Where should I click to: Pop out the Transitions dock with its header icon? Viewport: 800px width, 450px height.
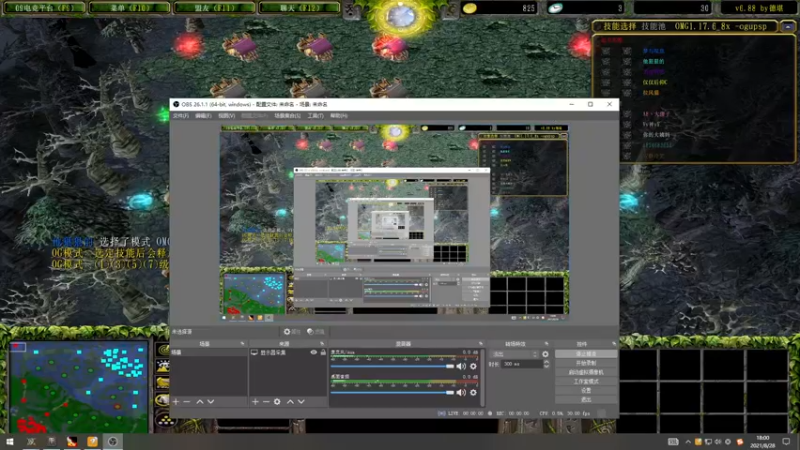[x=546, y=344]
